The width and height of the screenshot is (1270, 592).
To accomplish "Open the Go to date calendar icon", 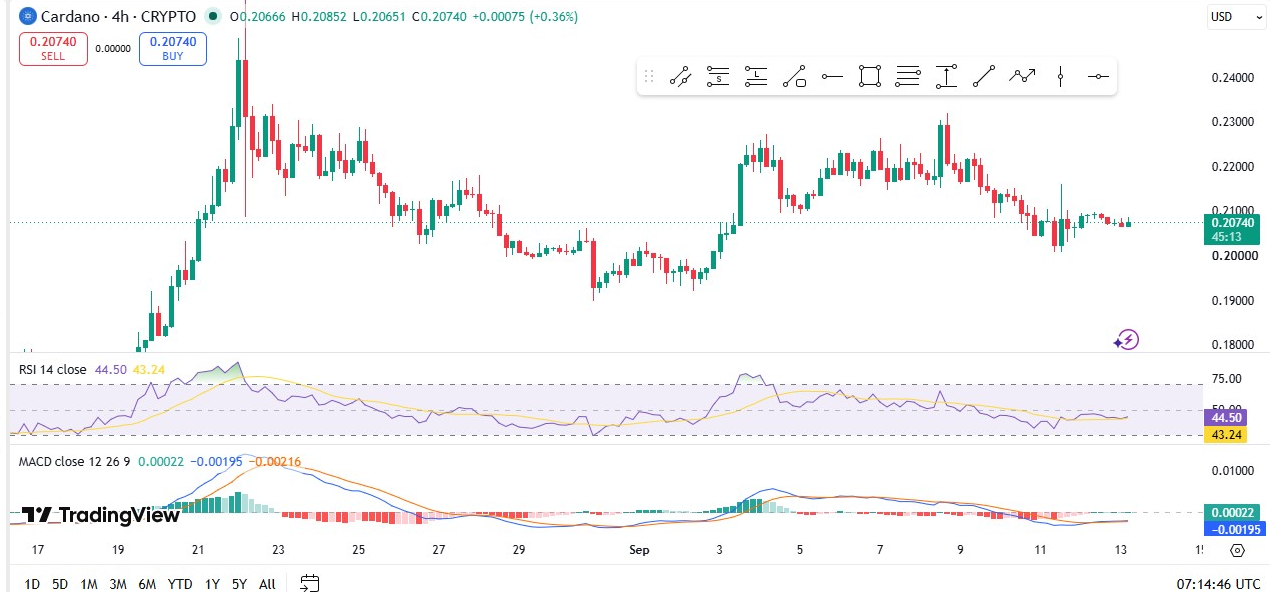I will click(x=310, y=583).
